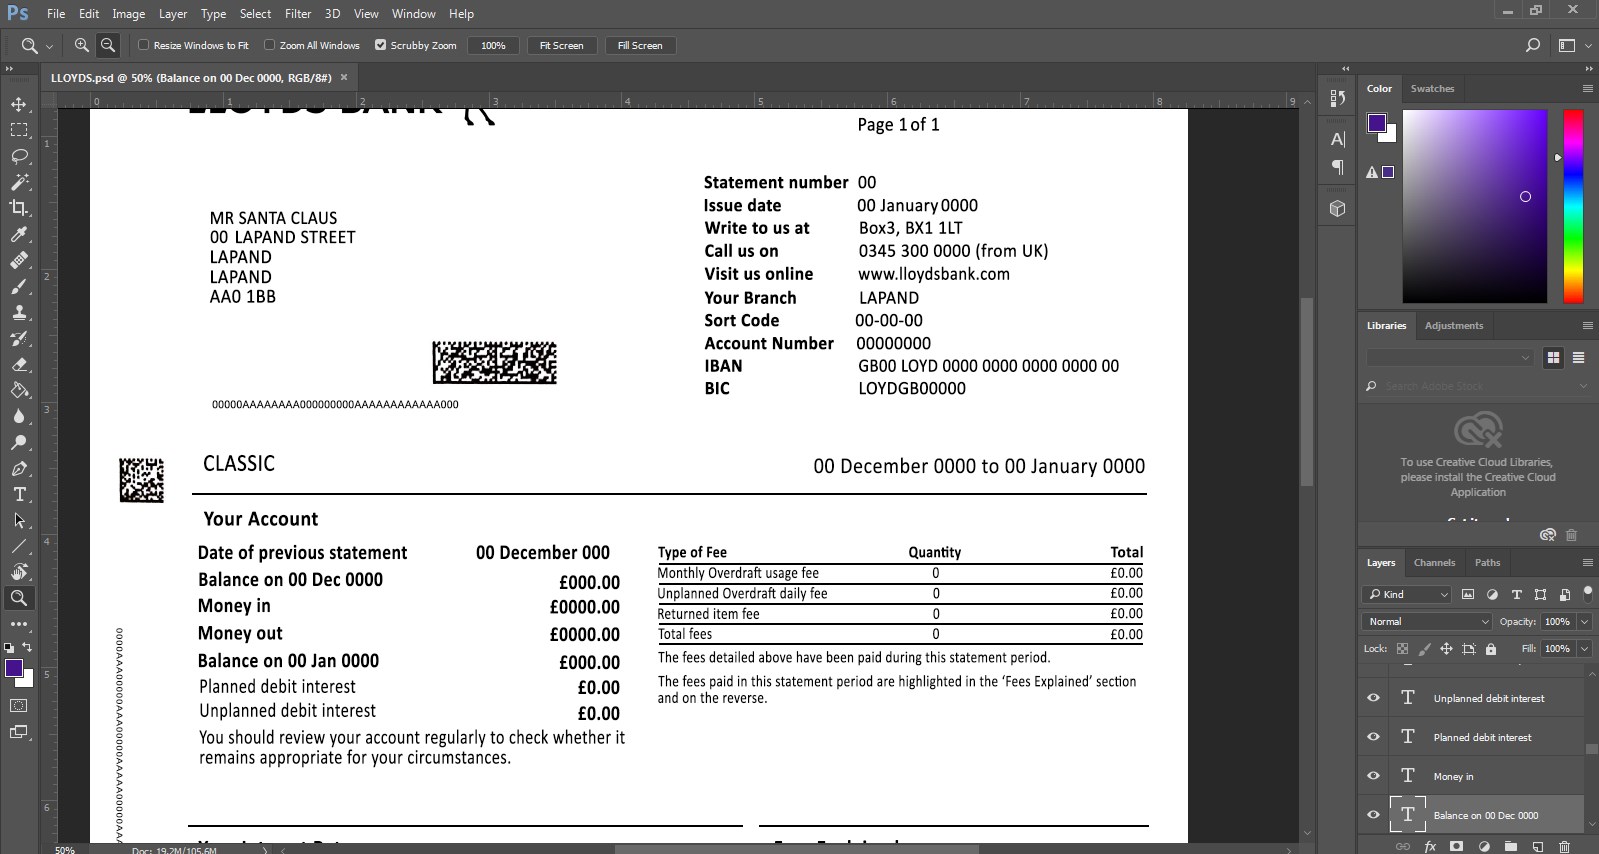Toggle Quick Mask mode
1599x854 pixels.
(19, 705)
